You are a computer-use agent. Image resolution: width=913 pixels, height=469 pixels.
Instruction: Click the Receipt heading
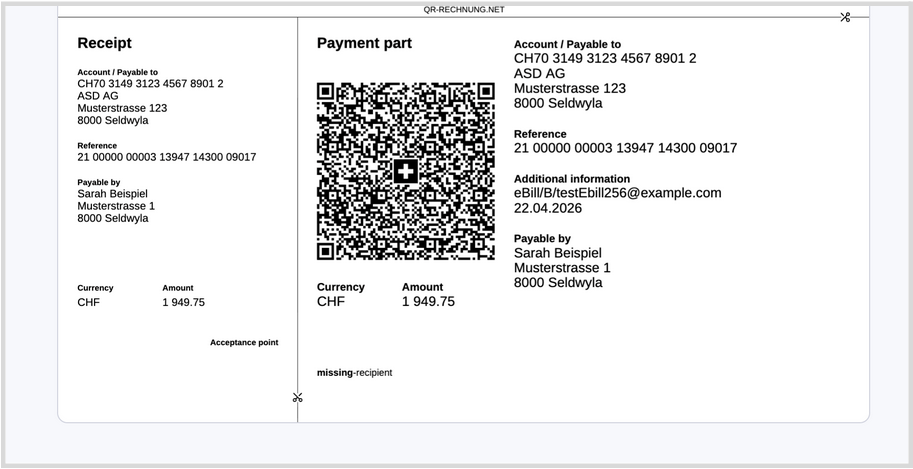click(105, 43)
